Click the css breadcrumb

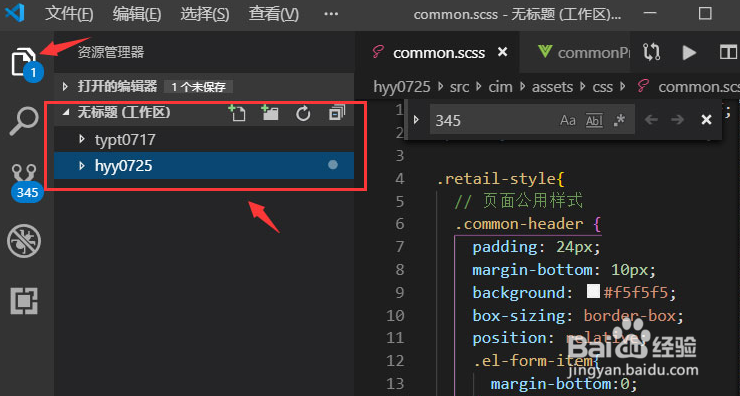(602, 87)
